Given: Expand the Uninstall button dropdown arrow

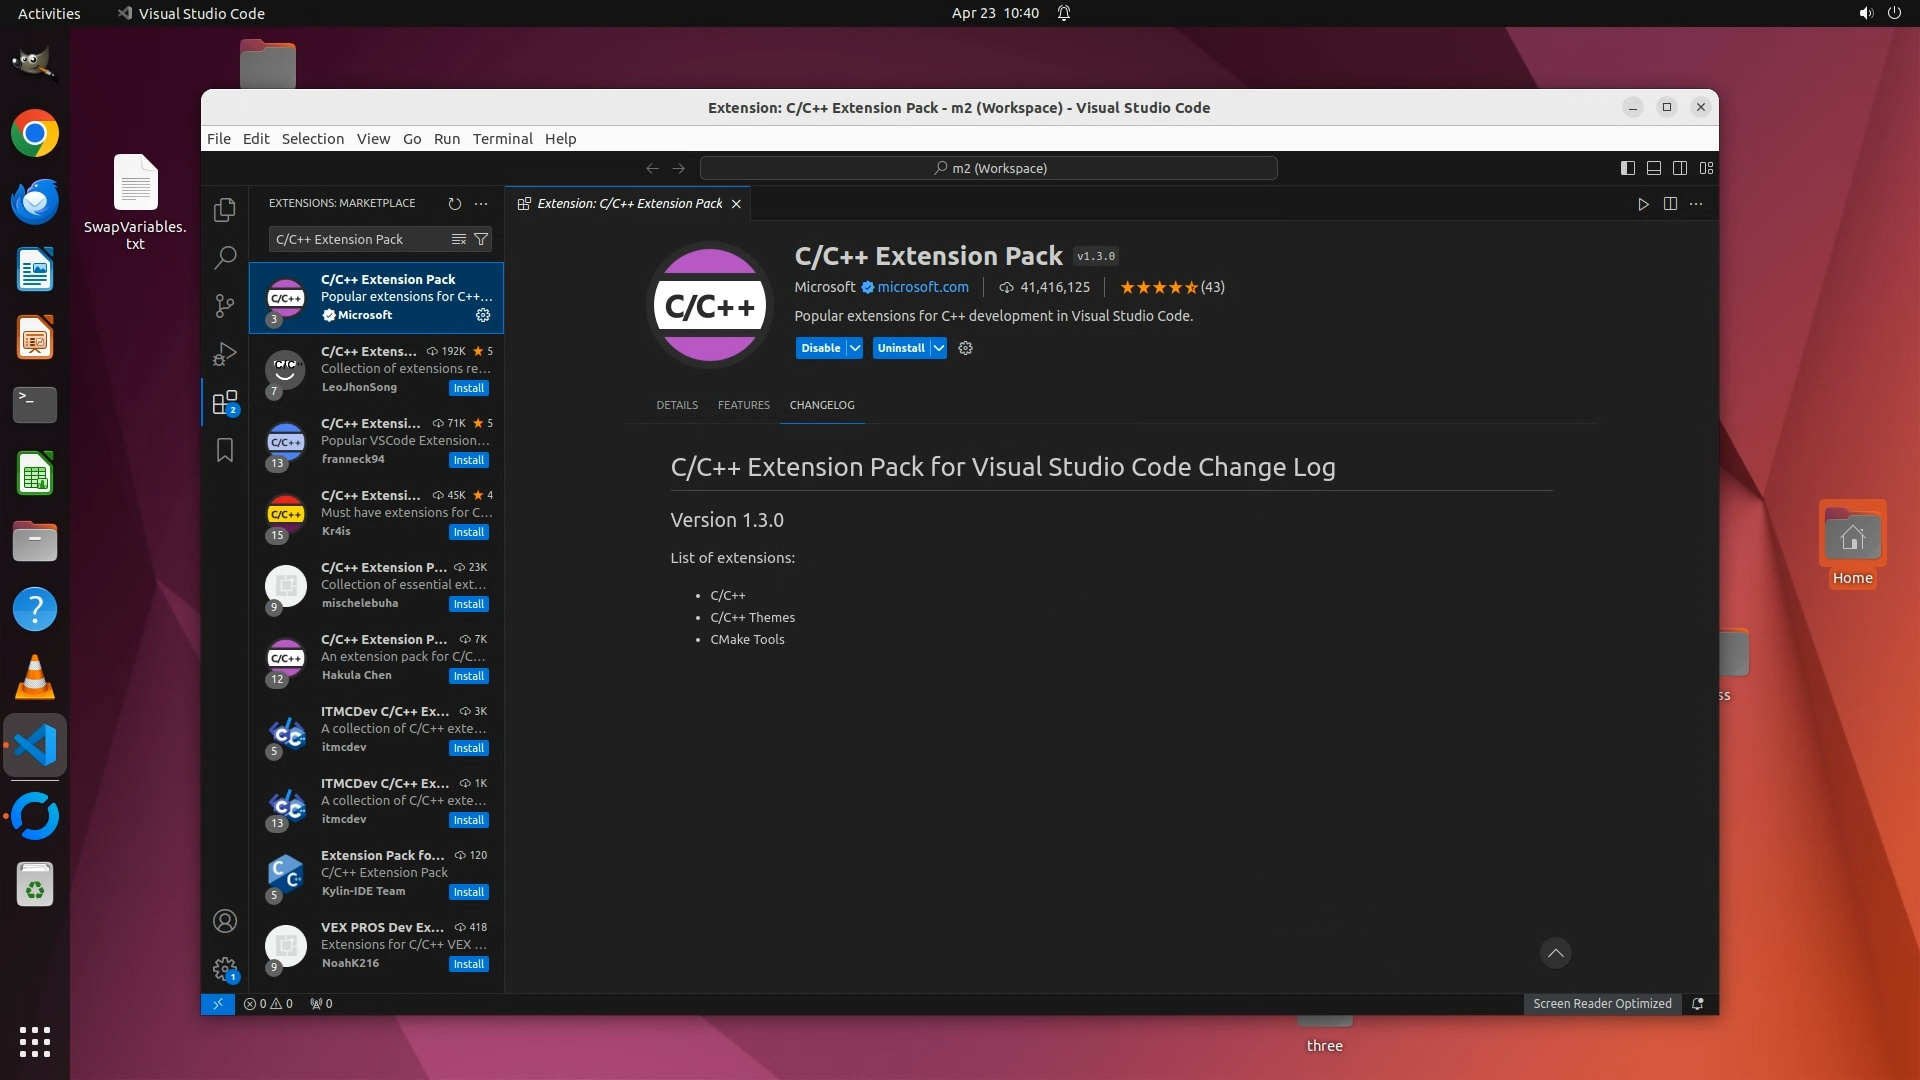Looking at the screenshot, I should coord(939,348).
